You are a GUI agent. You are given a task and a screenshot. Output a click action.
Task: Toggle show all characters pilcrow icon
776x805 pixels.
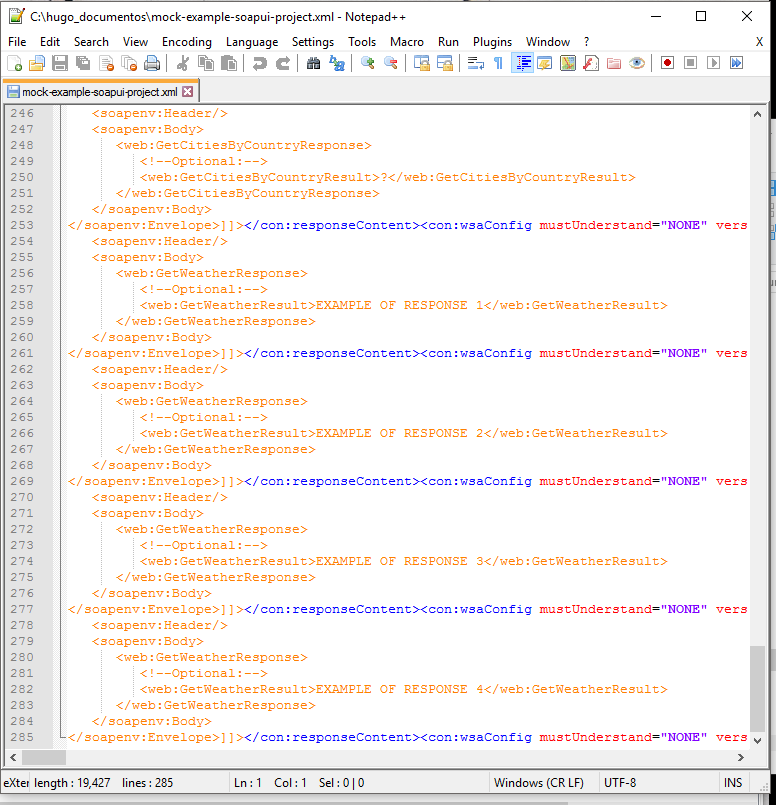pyautogui.click(x=498, y=63)
